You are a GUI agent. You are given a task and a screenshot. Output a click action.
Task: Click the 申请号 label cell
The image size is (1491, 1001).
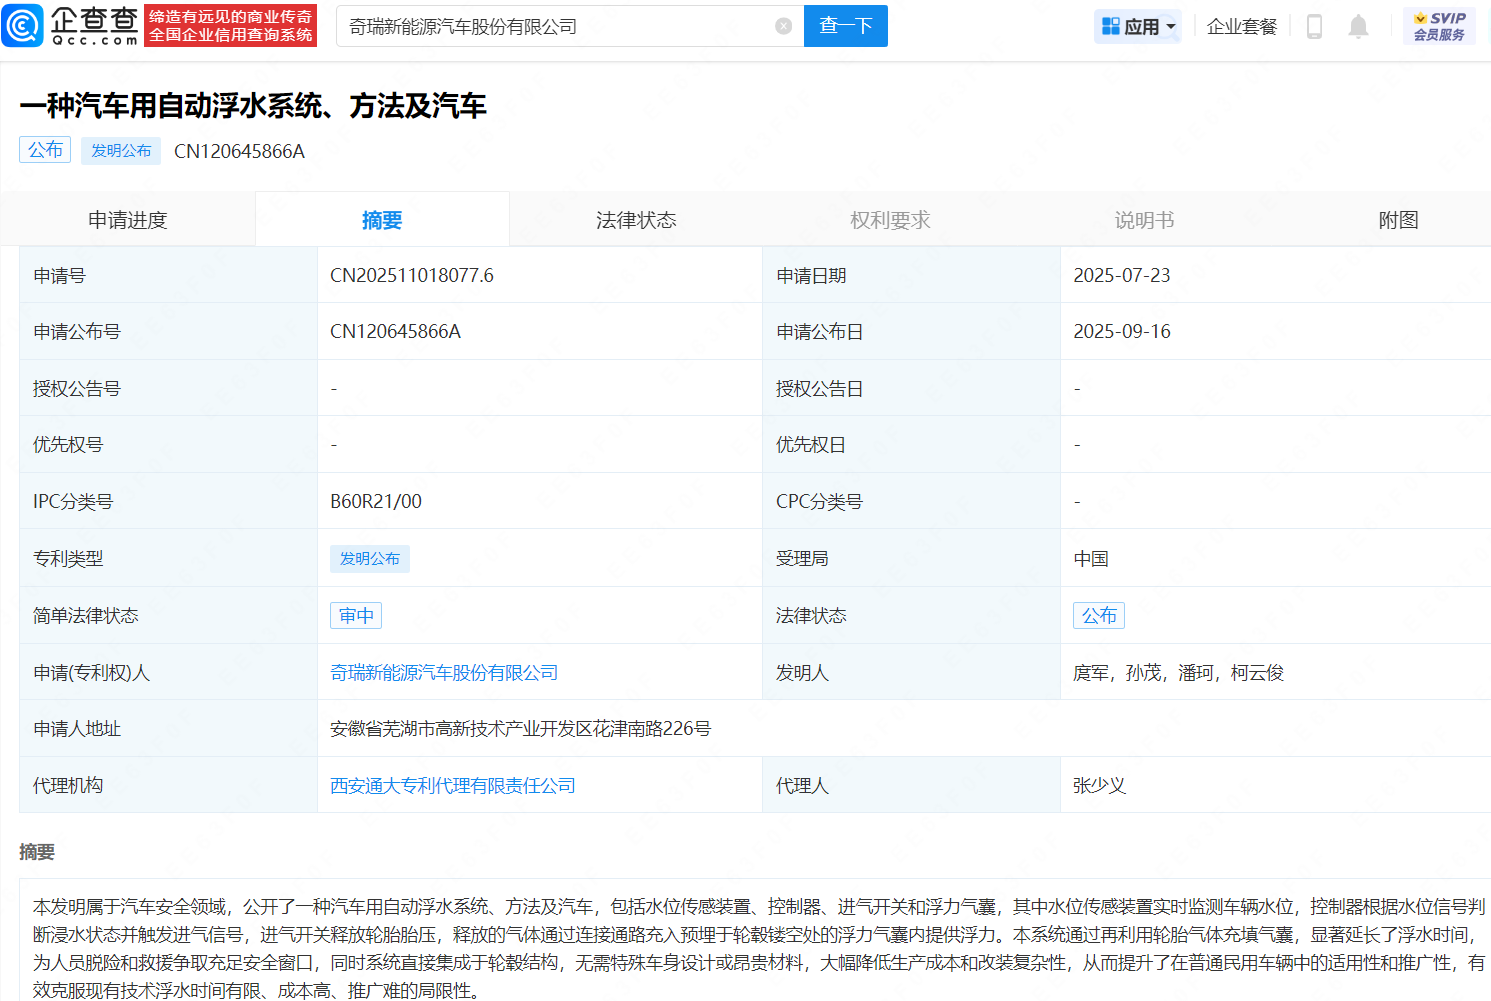[168, 276]
